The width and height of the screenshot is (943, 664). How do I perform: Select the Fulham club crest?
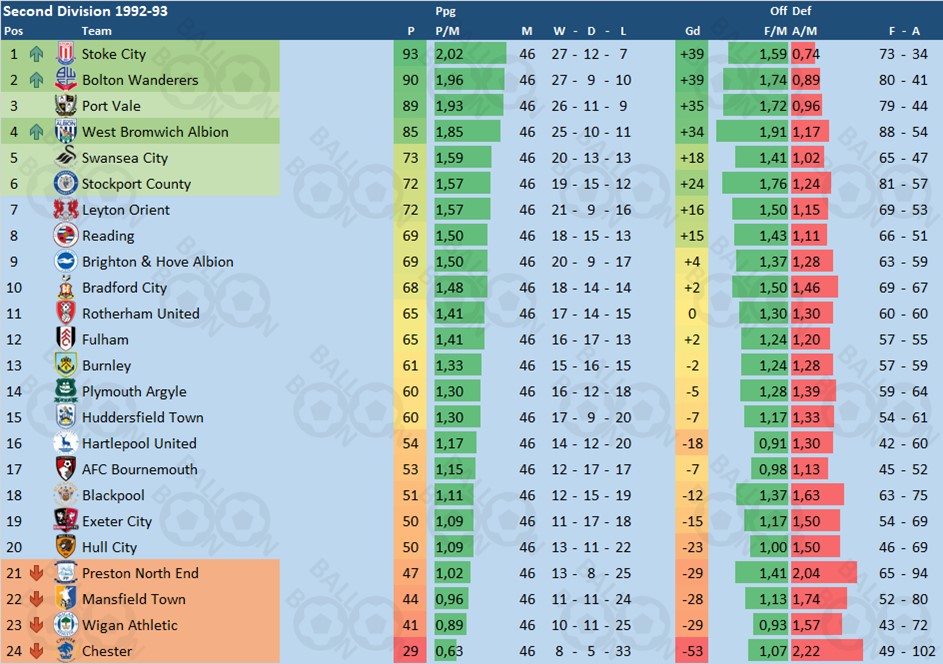click(66, 339)
